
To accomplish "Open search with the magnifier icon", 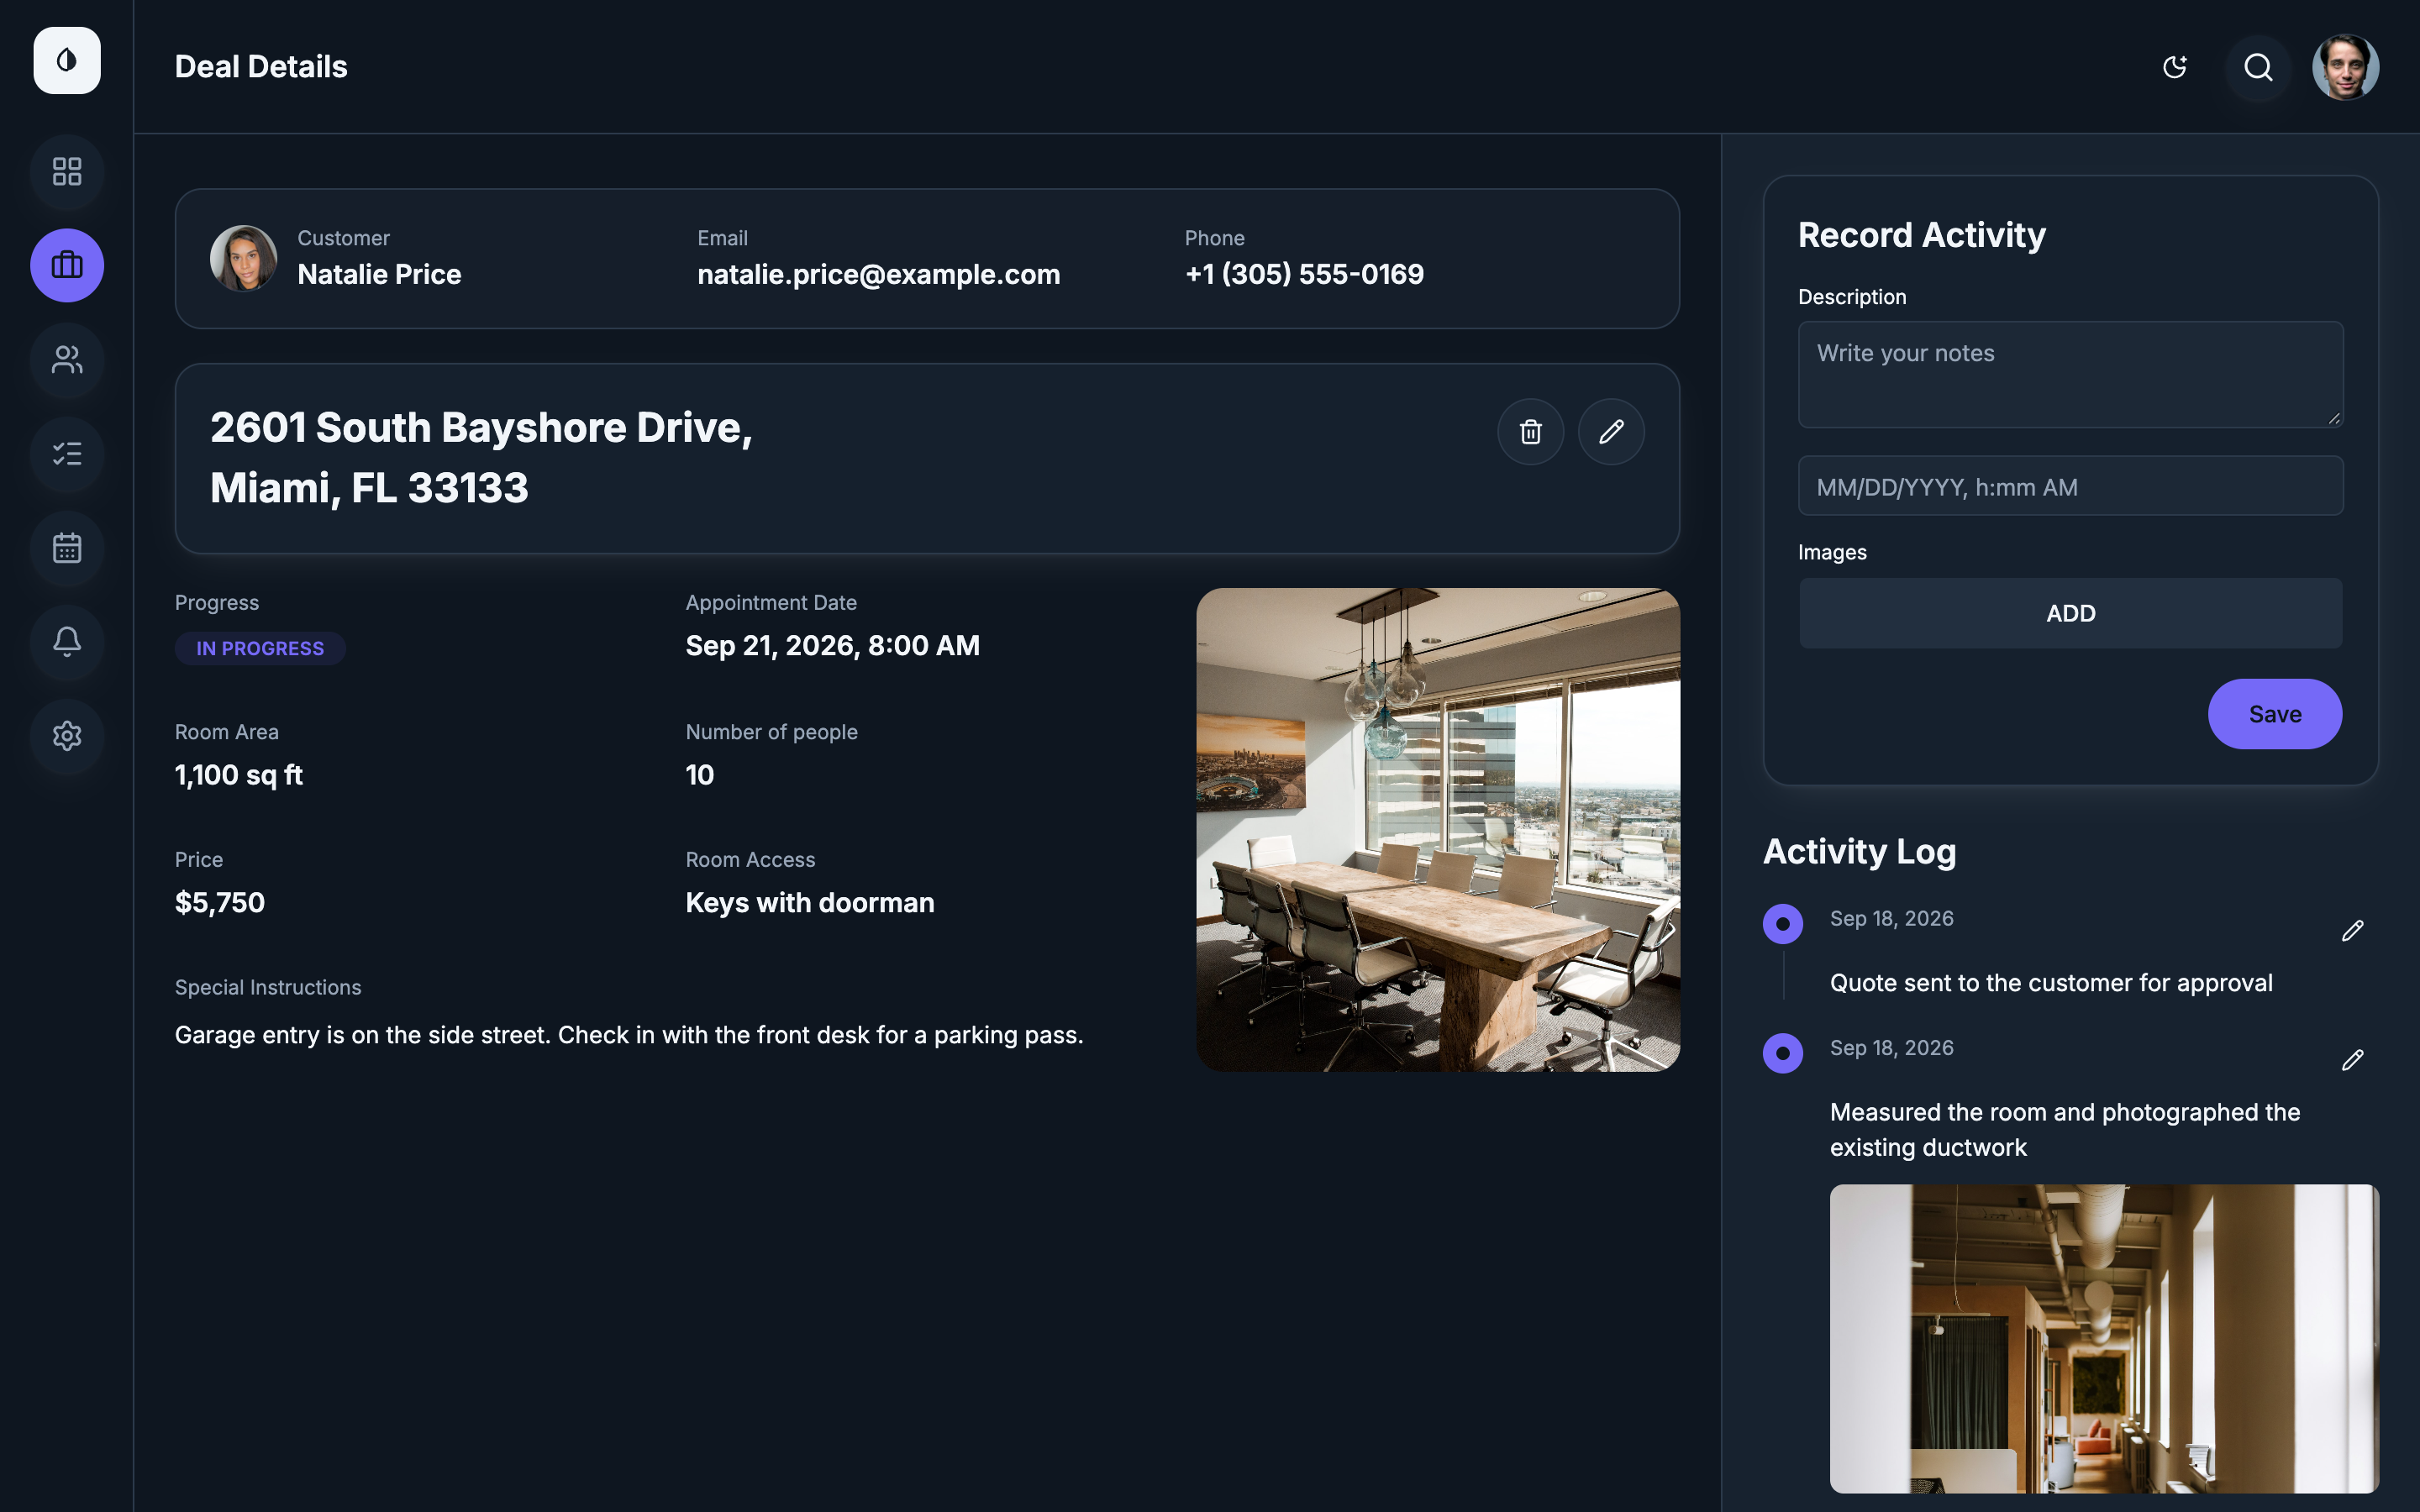I will [x=2258, y=67].
